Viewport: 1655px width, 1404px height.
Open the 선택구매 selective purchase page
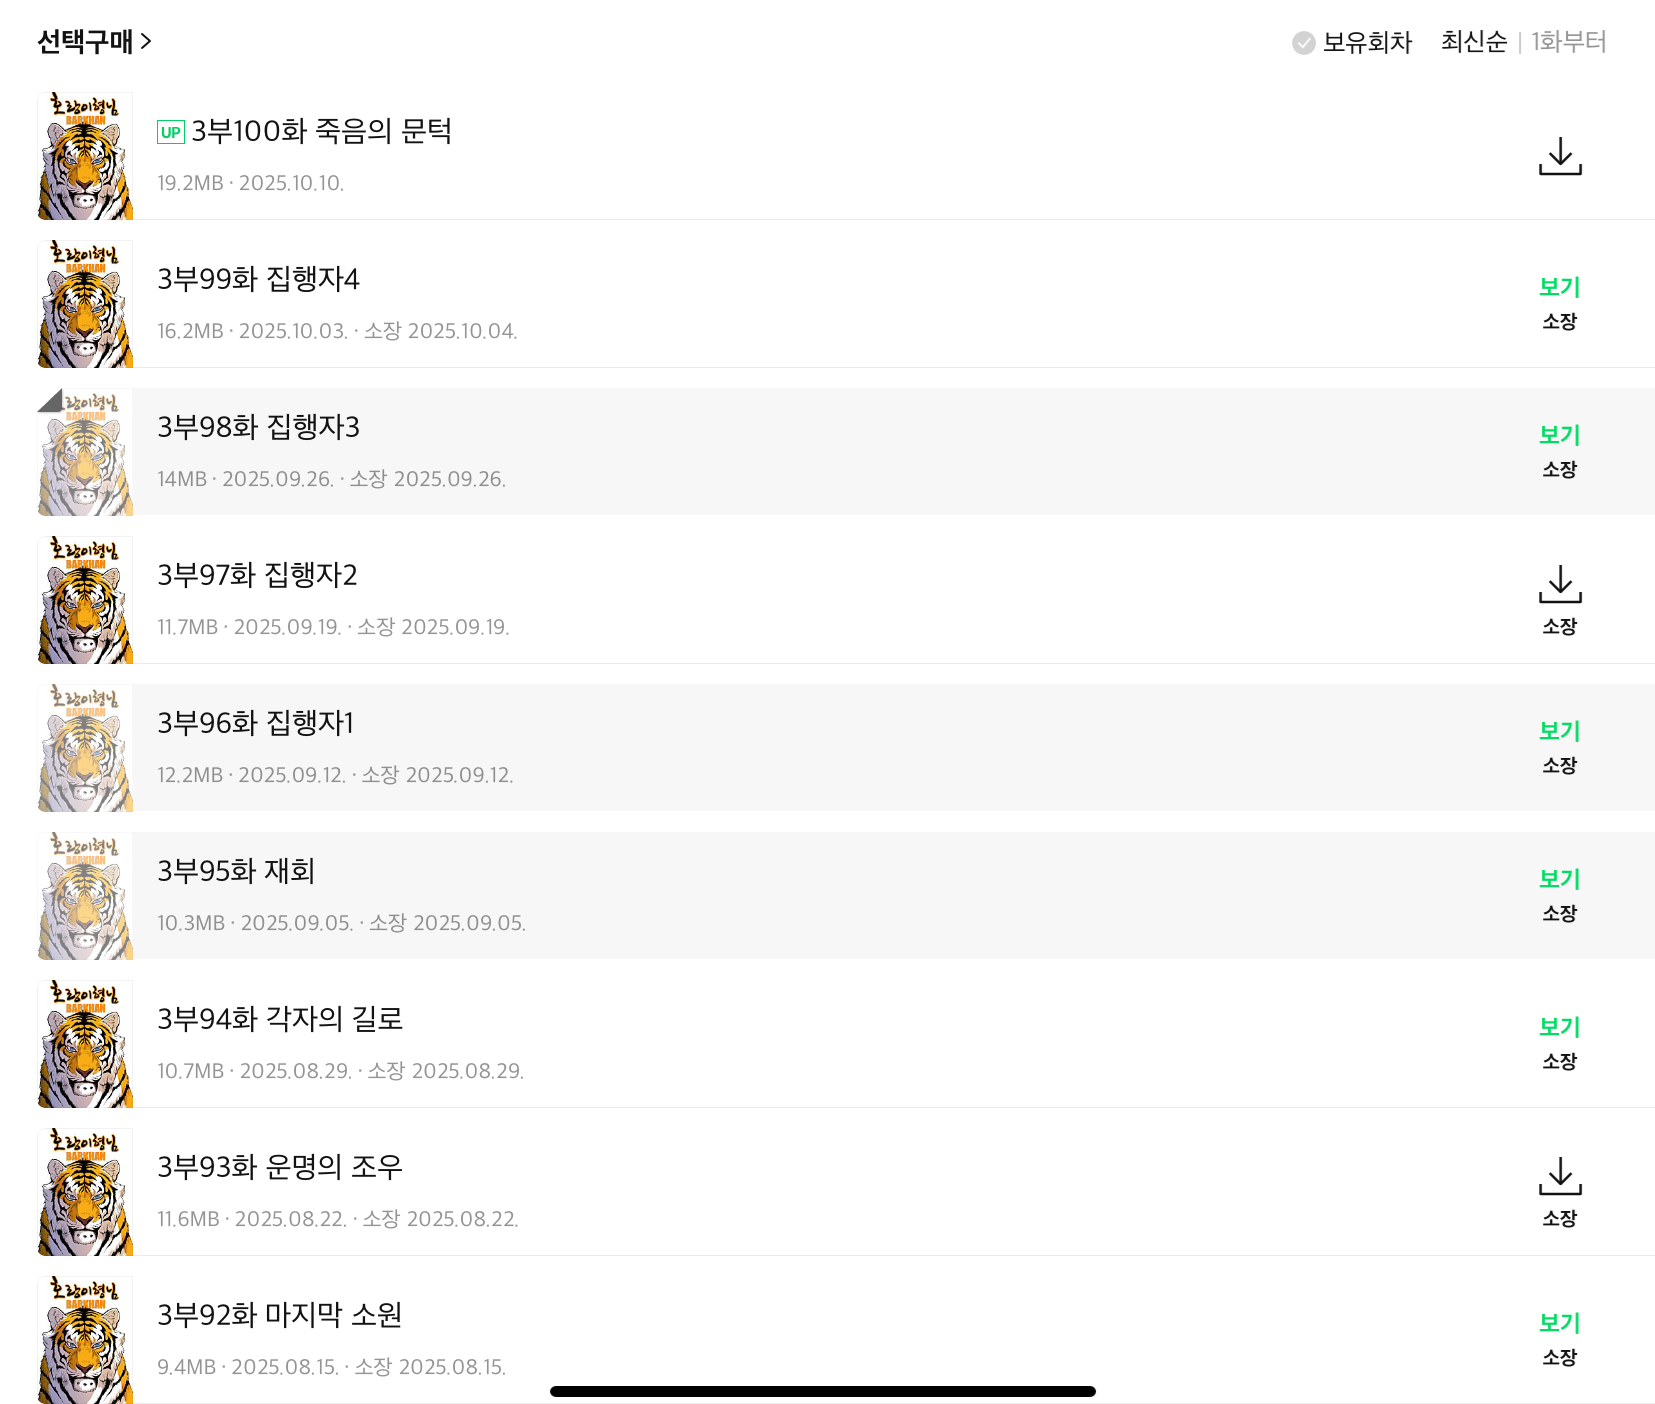click(x=94, y=42)
